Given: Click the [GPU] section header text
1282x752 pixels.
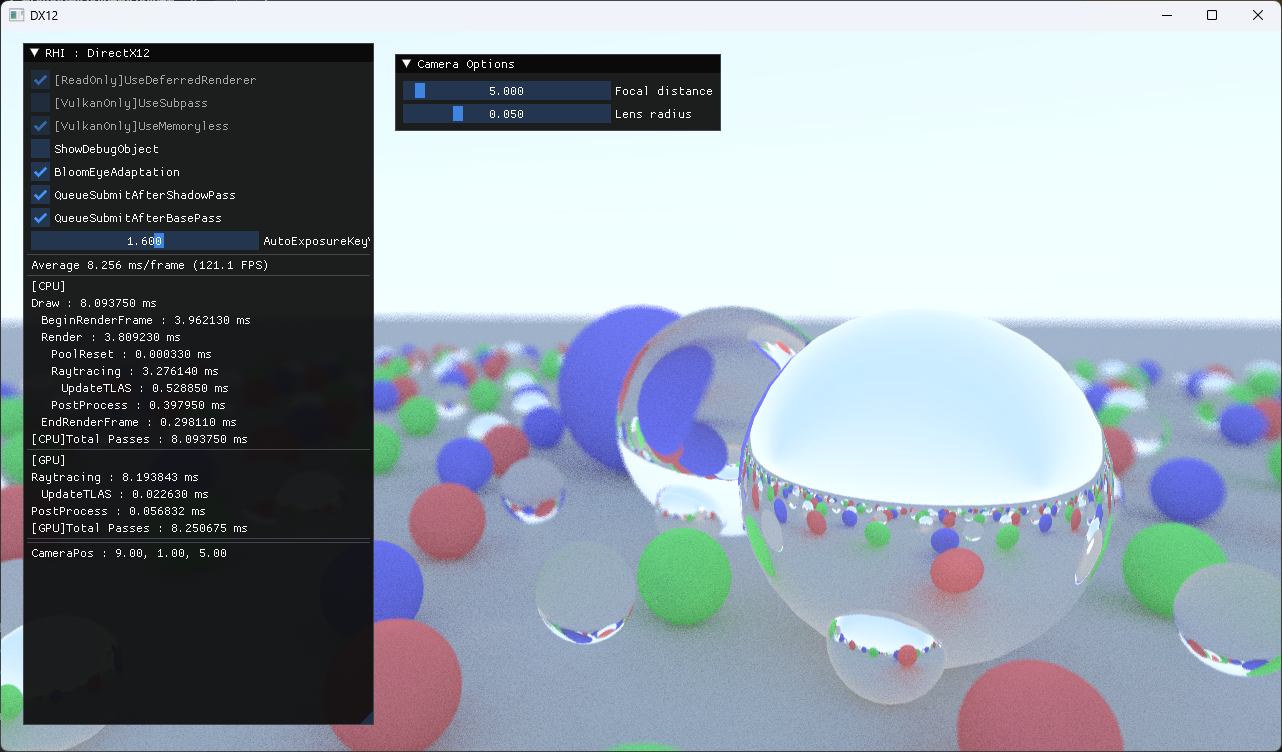Looking at the screenshot, I should (49, 460).
